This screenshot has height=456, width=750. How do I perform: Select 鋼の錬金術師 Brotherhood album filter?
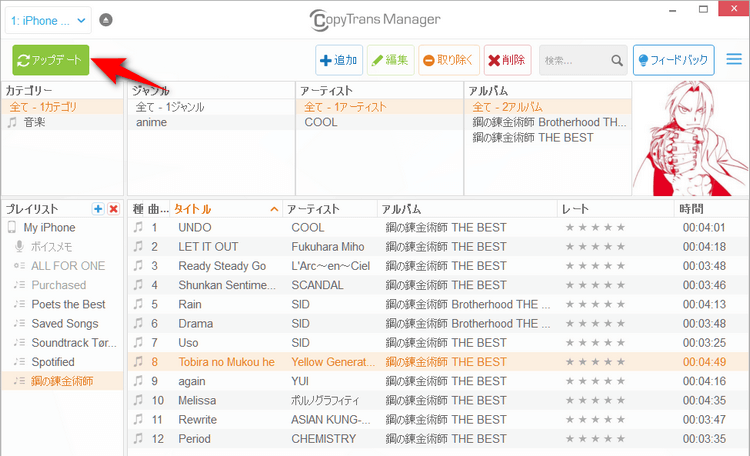coord(548,122)
